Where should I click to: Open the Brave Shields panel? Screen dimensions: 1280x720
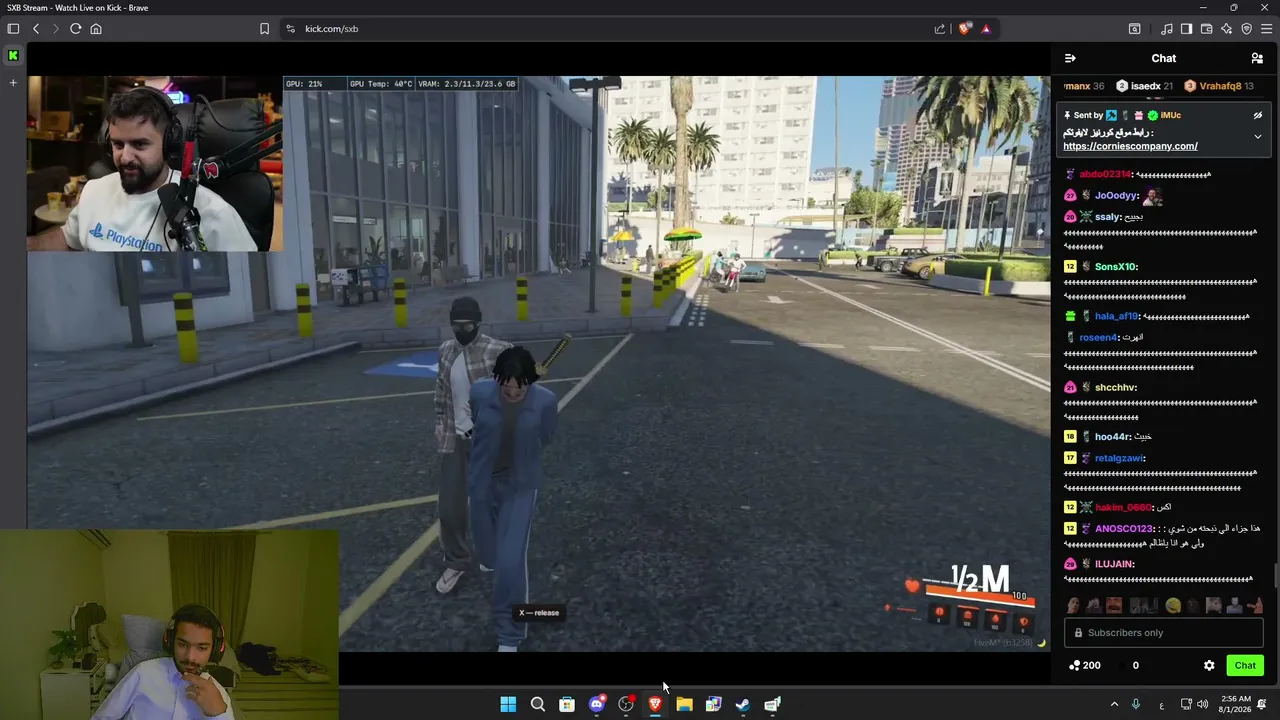tap(964, 29)
